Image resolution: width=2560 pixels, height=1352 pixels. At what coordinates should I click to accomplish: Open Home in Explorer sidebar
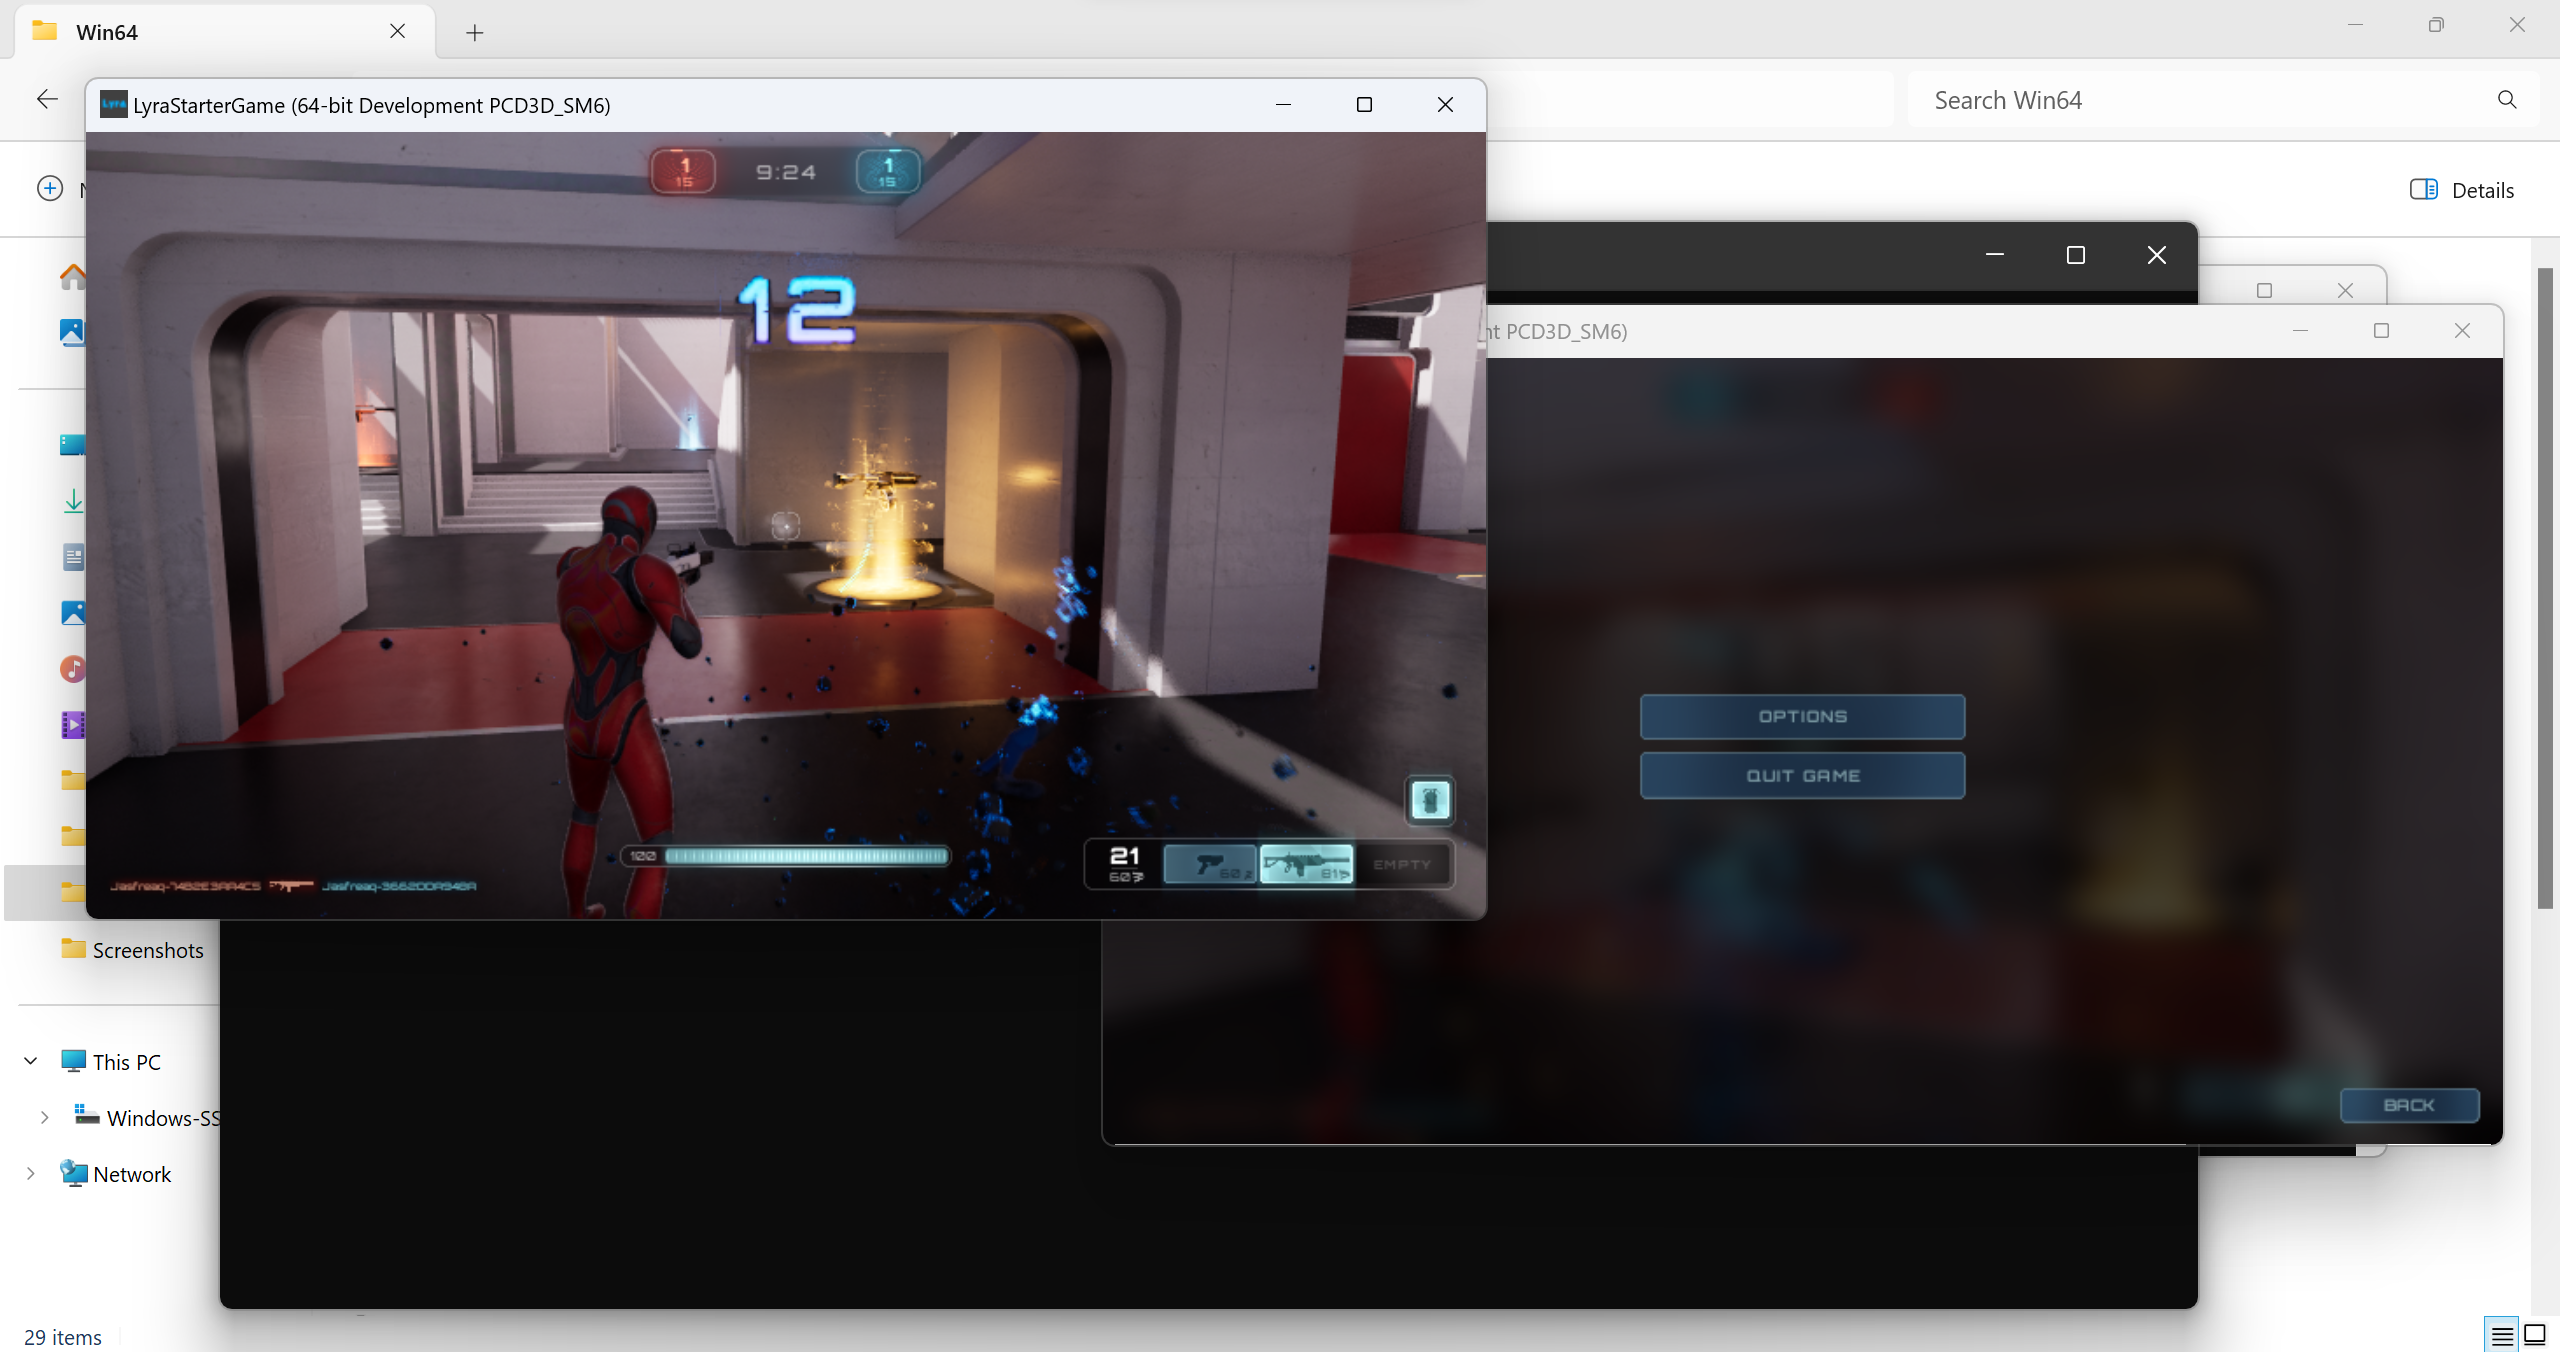[73, 276]
